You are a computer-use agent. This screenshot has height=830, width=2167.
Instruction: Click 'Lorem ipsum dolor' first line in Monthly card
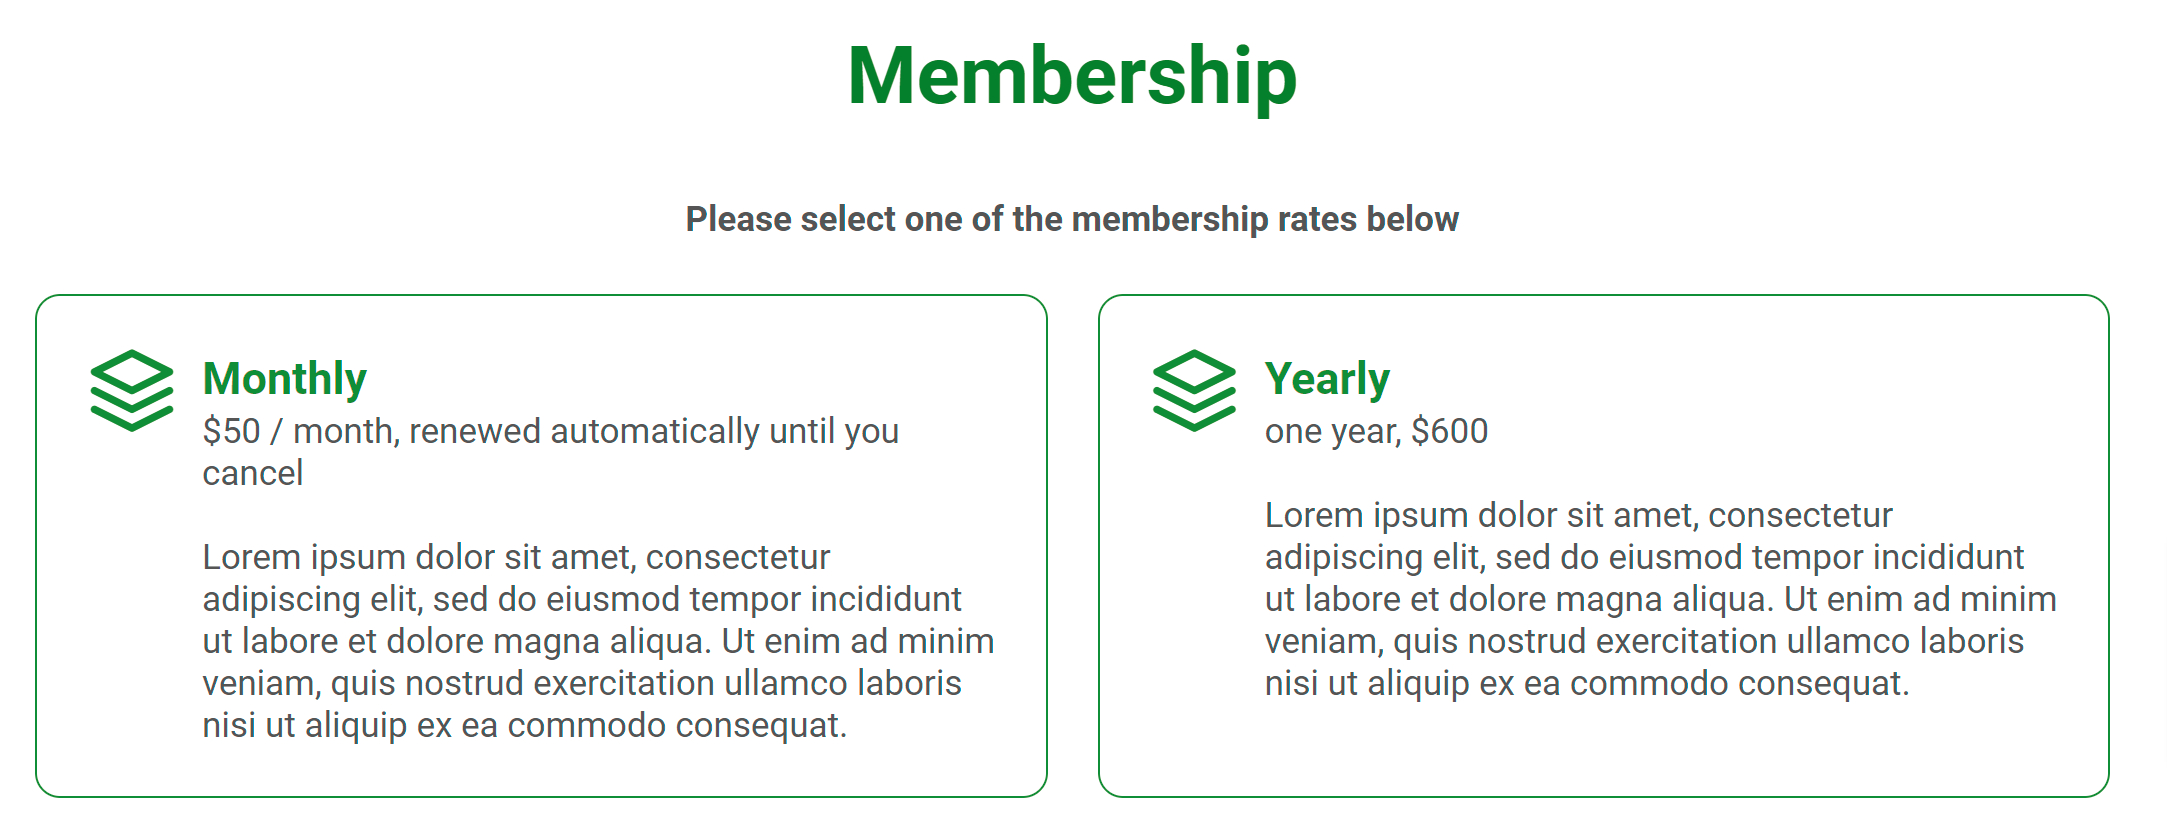point(516,557)
